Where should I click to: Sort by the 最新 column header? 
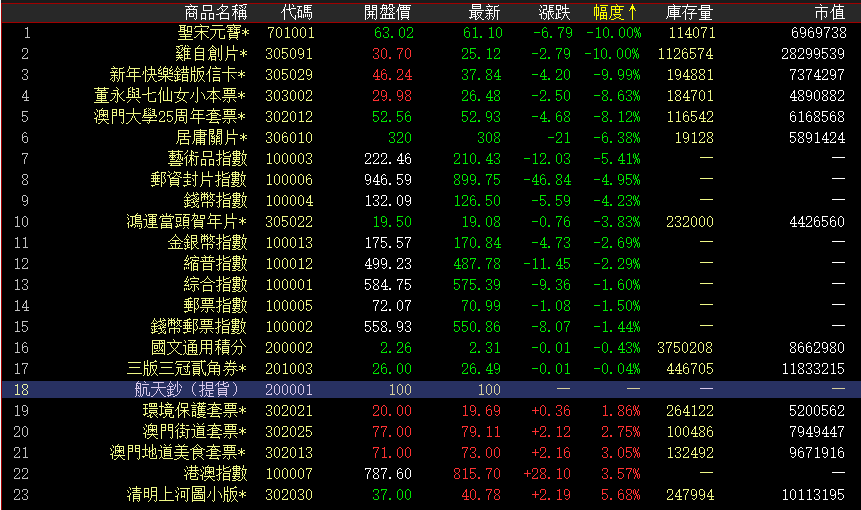[484, 12]
